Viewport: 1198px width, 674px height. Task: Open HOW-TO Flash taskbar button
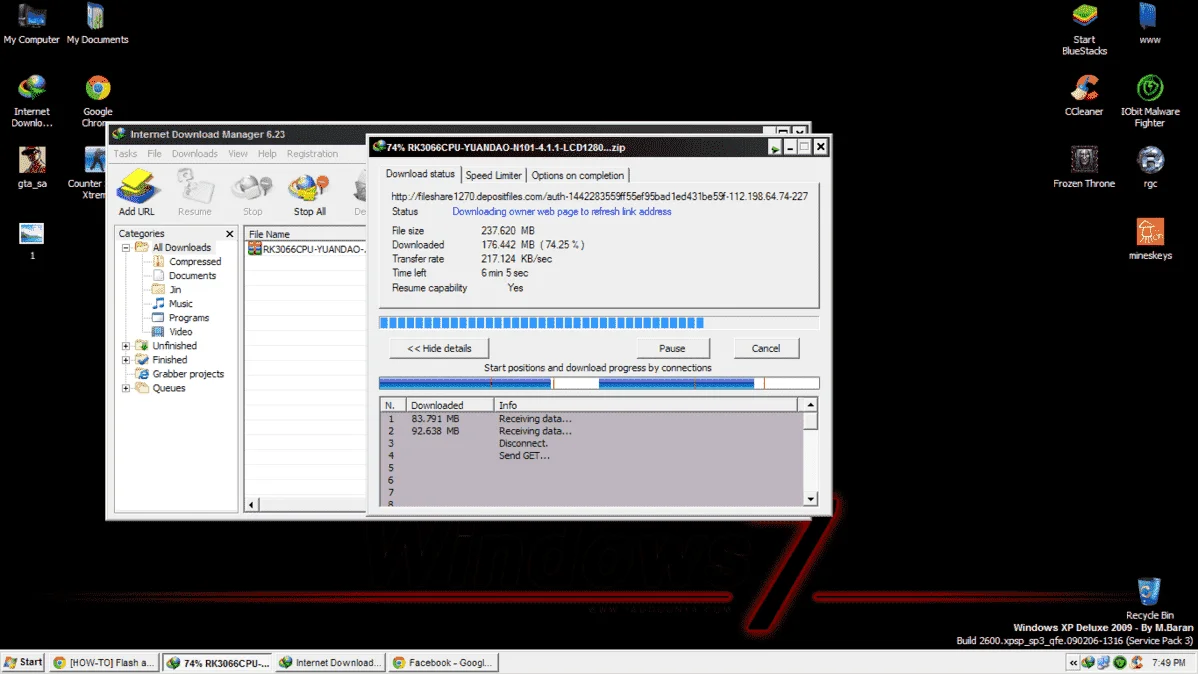(104, 663)
